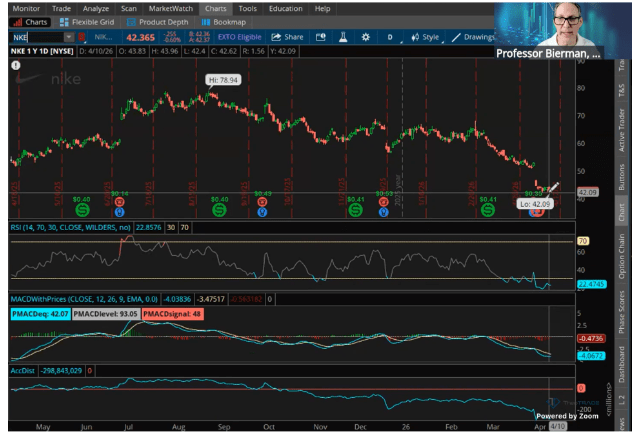This screenshot has height=434, width=638.
Task: Toggle Chart sidebar panel
Action: [x=621, y=212]
